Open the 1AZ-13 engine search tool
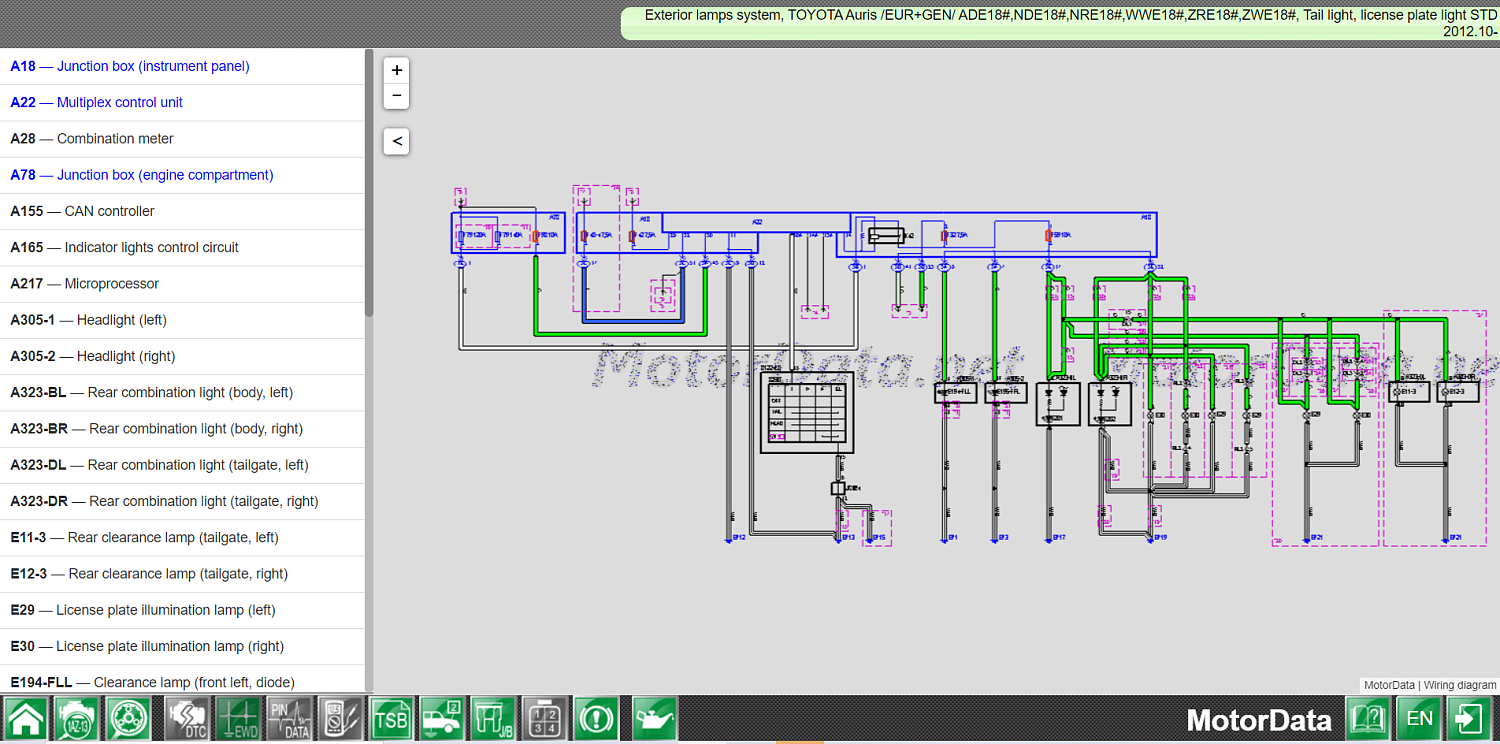 coord(77,718)
